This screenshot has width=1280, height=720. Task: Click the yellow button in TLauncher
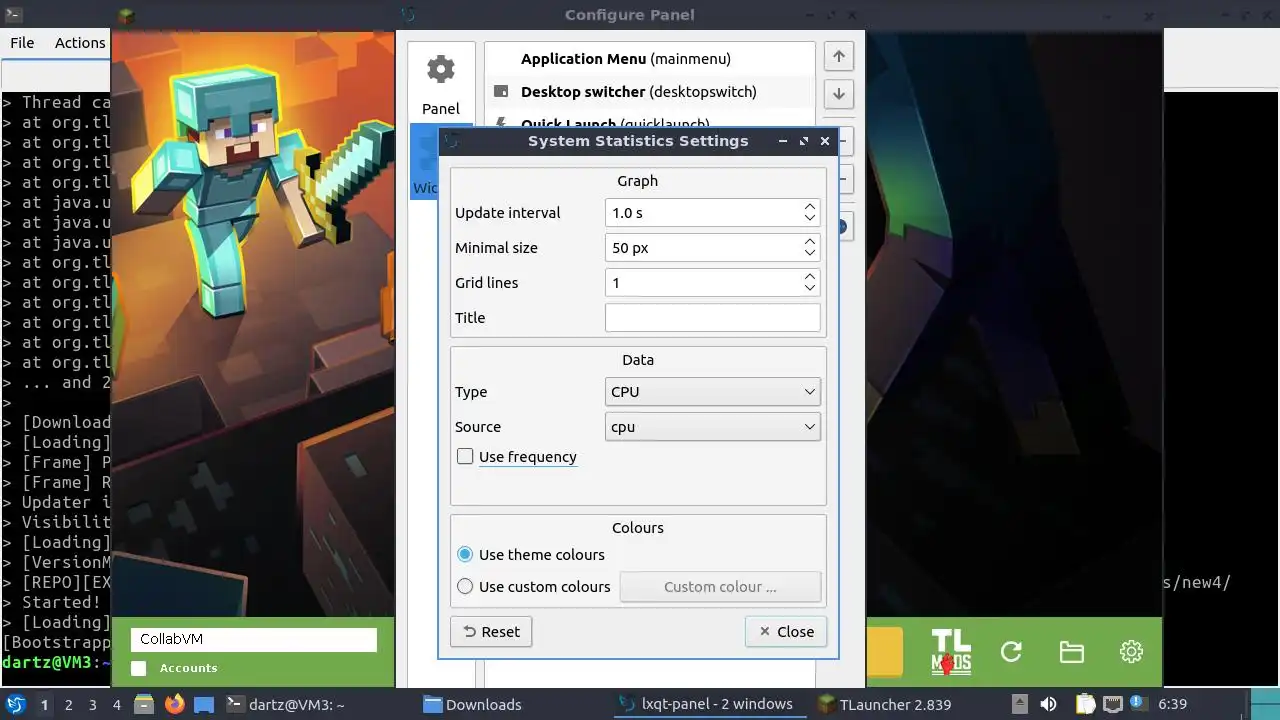click(884, 652)
